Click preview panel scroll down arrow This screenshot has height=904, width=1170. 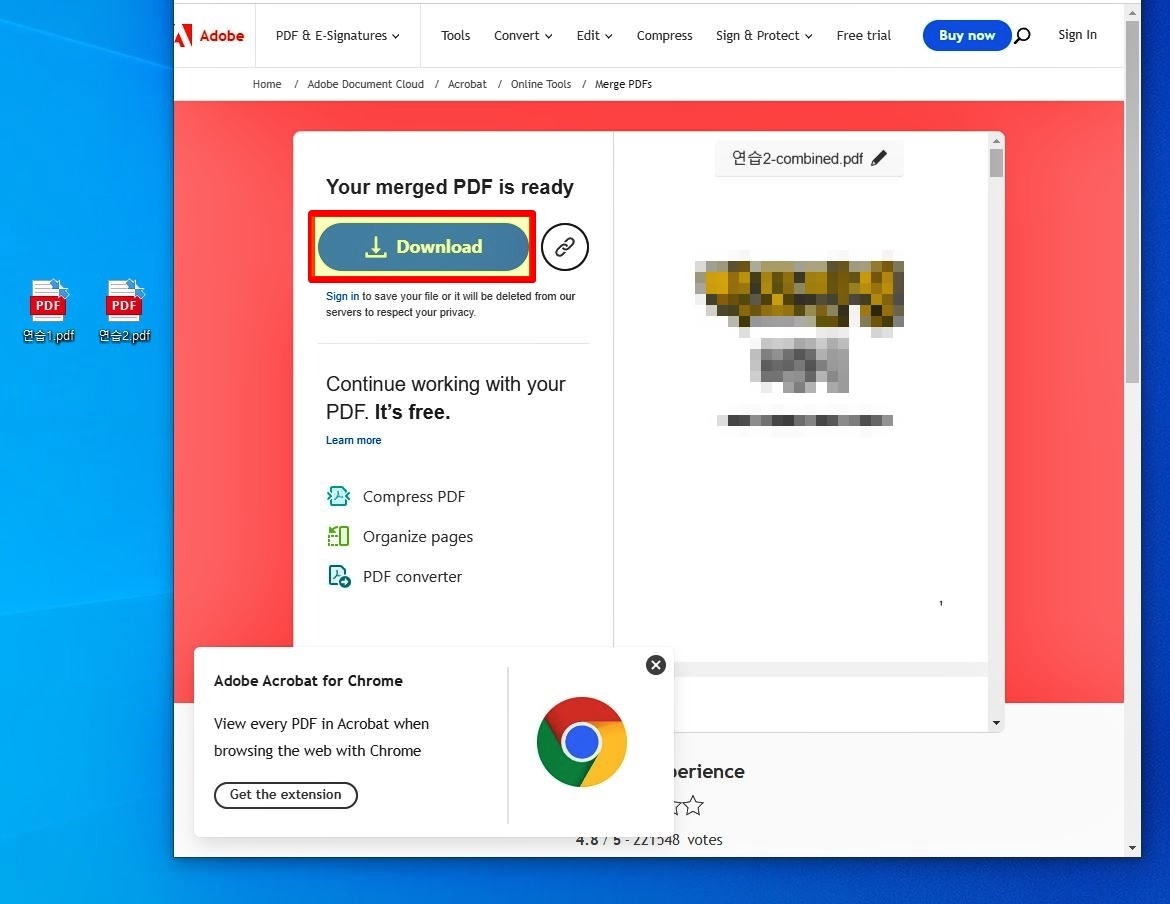pyautogui.click(x=996, y=723)
